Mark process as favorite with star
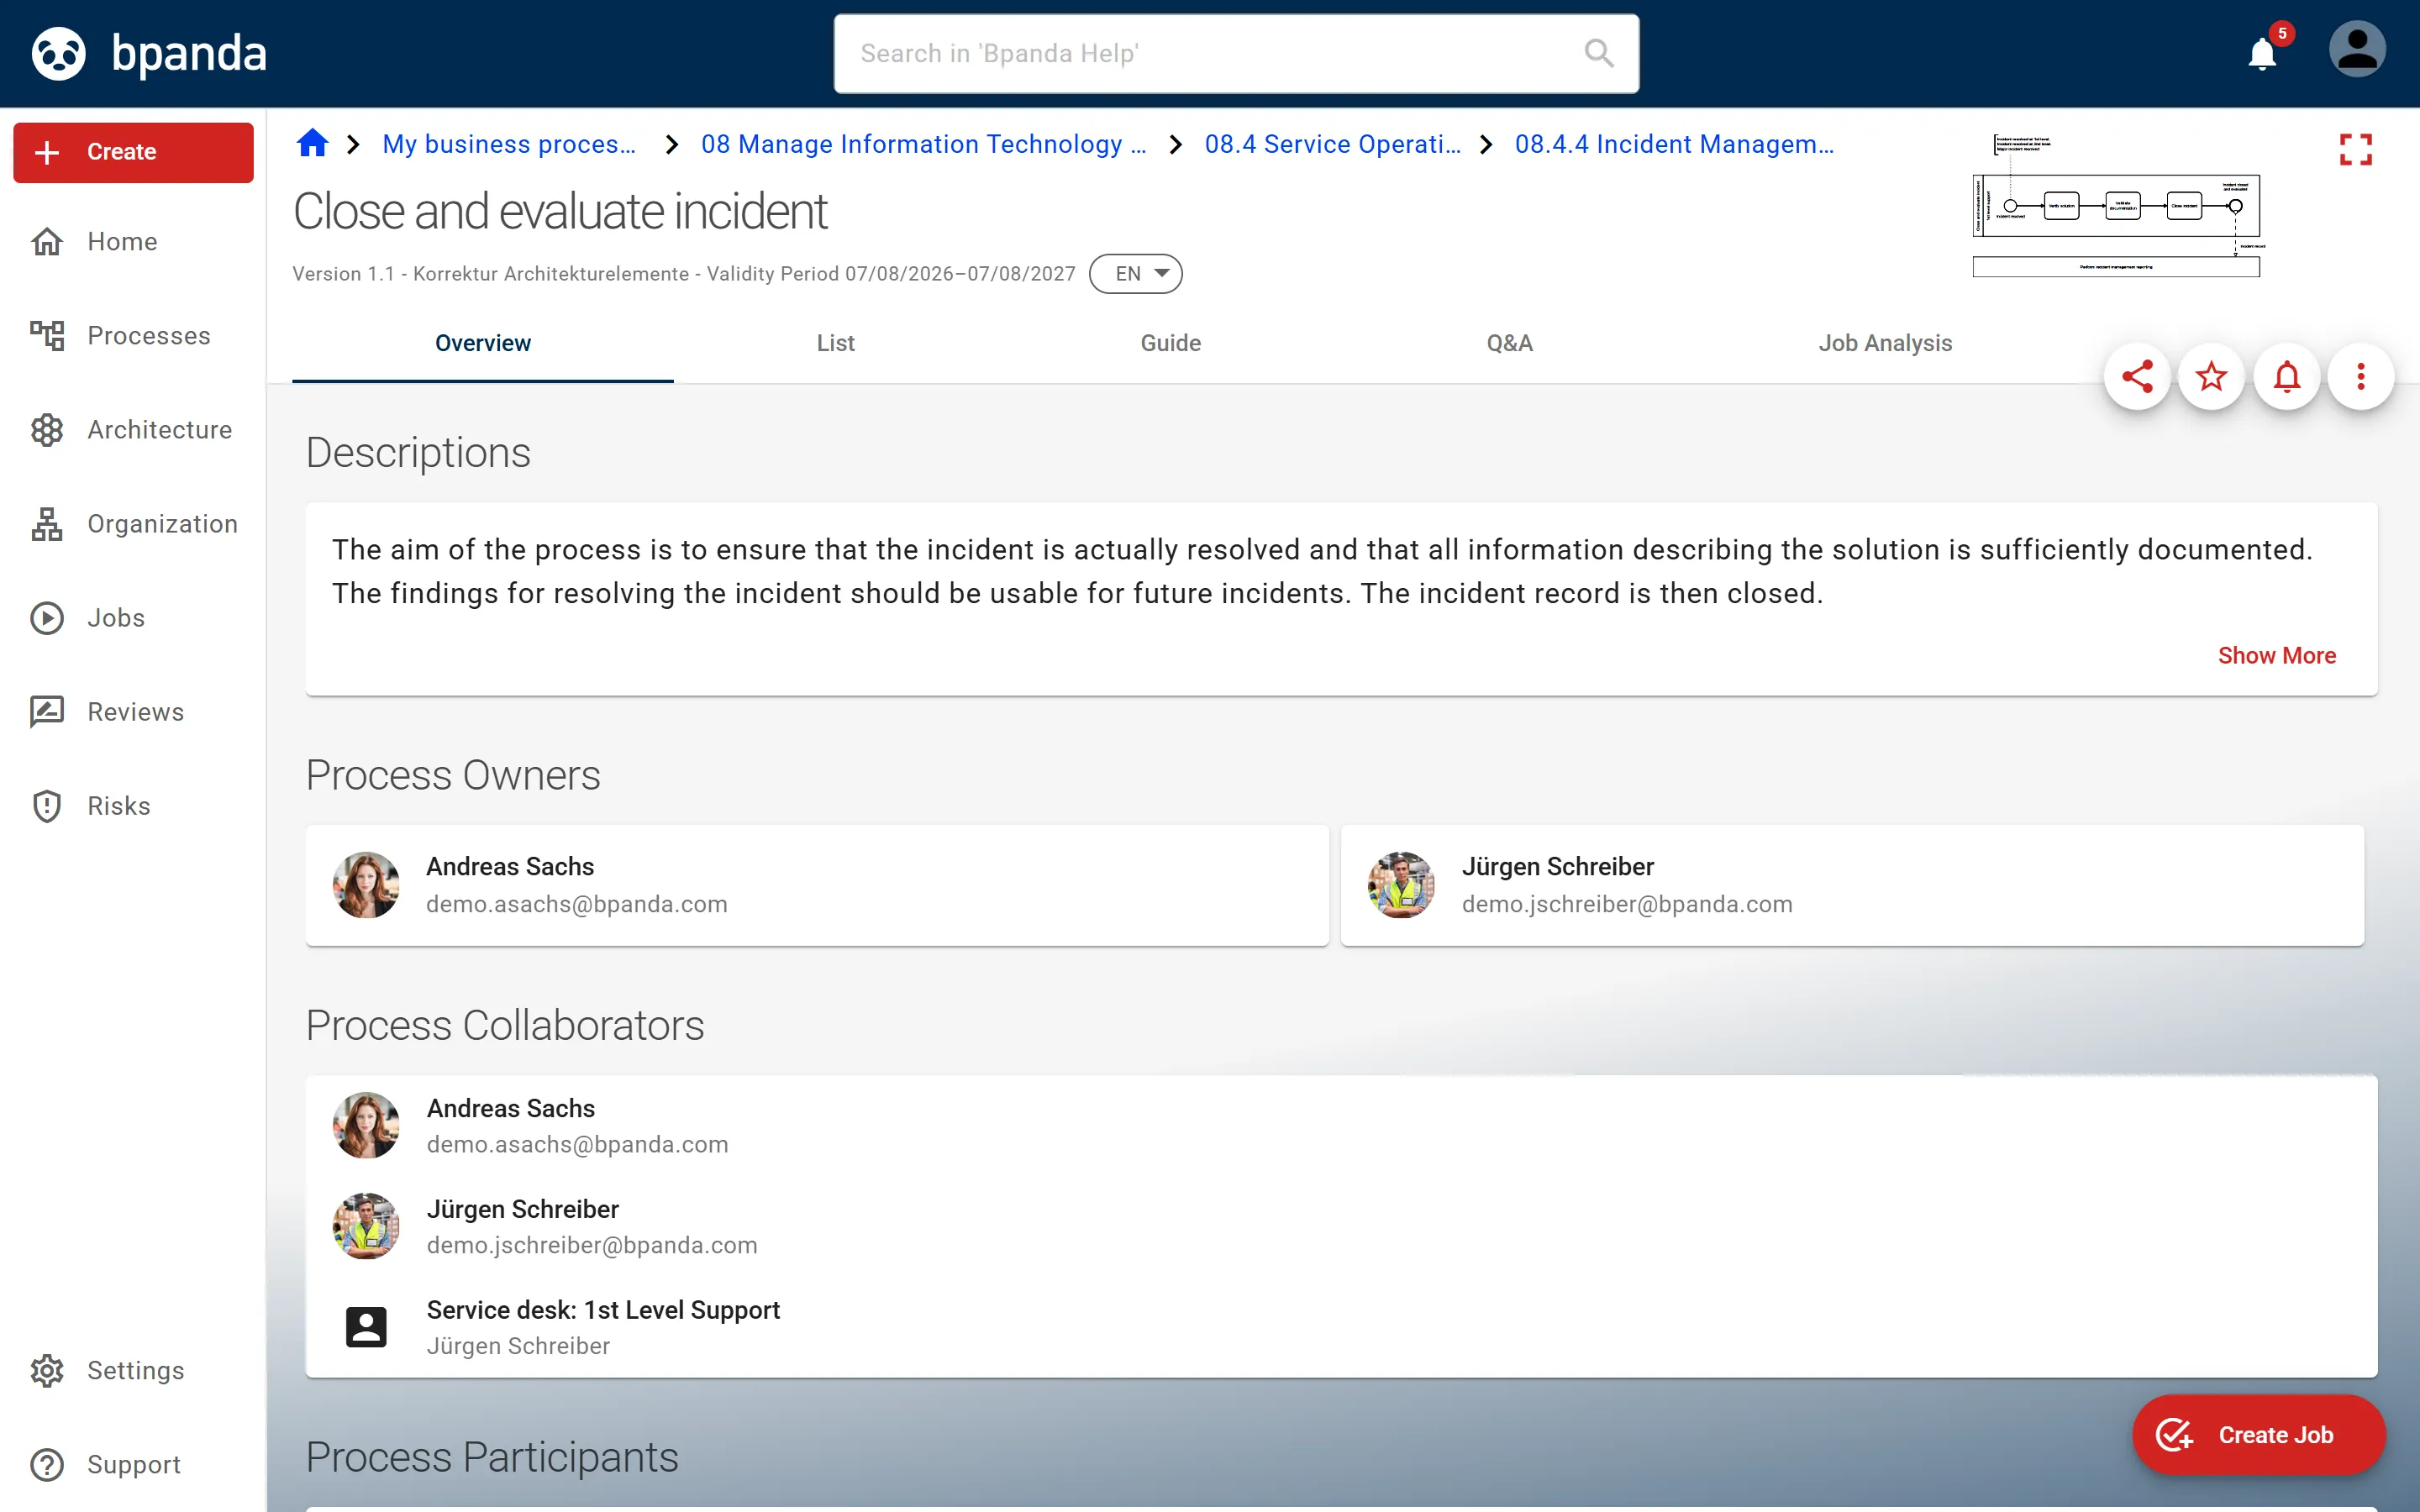Screen dimensions: 2420x1512 (2211, 377)
